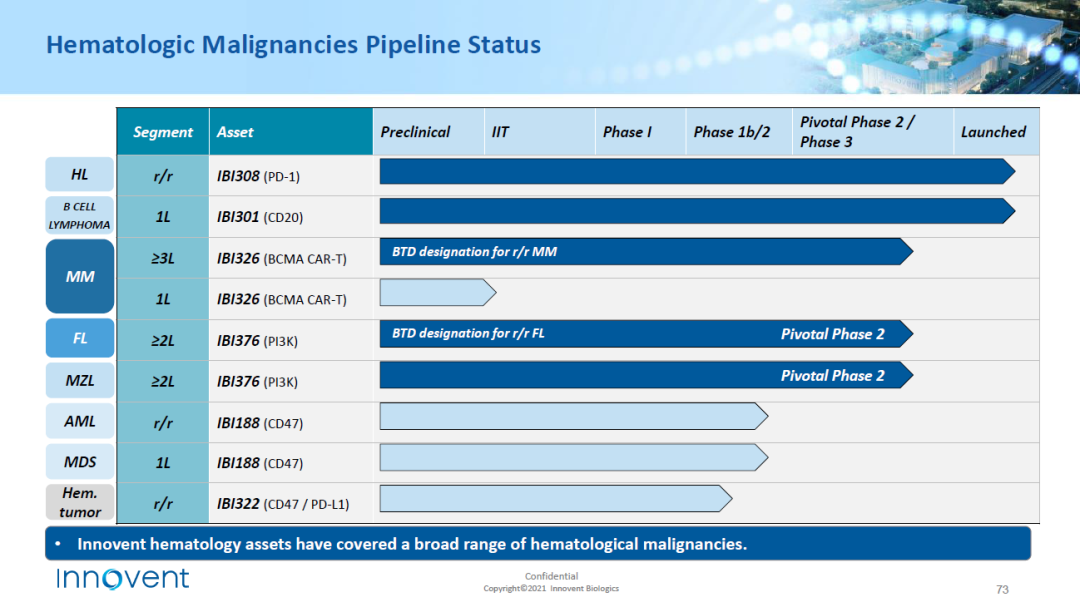Select the "r/r" segment cell in the IBI308 row

[163, 176]
